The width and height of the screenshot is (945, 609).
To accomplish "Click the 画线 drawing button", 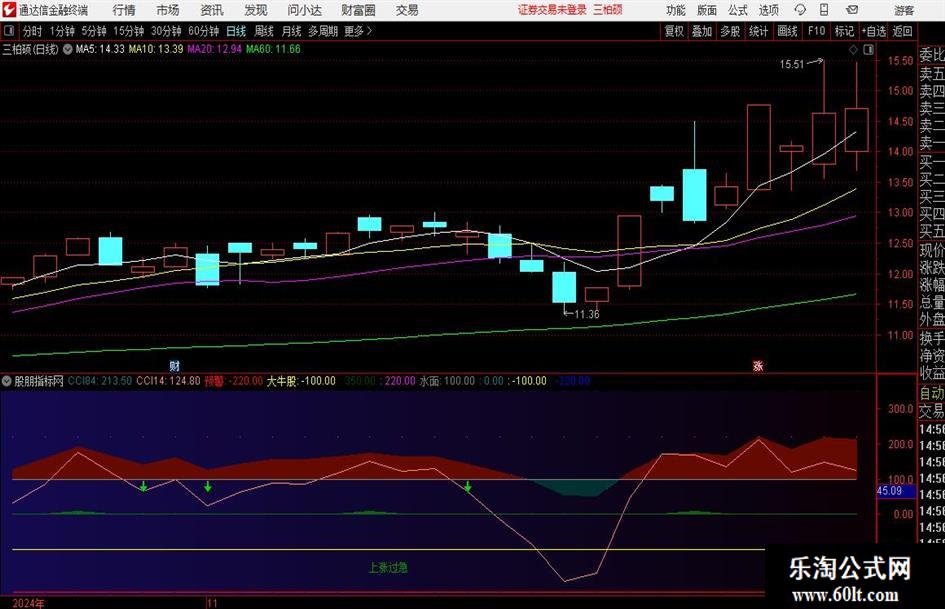I will [x=787, y=31].
